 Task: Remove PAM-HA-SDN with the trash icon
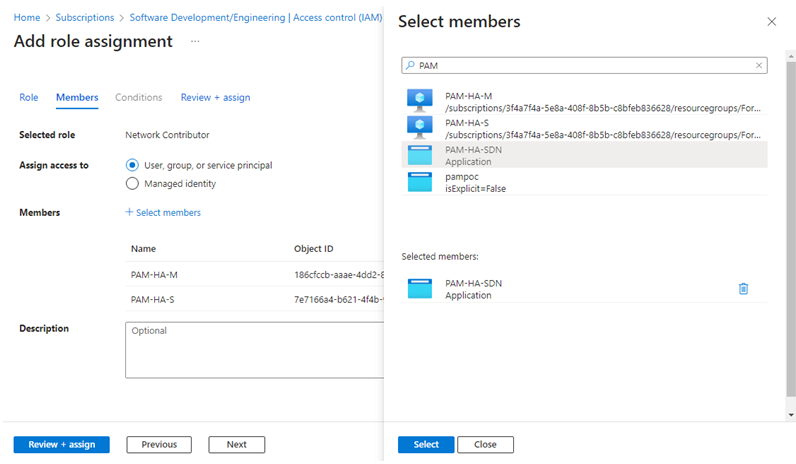743,288
